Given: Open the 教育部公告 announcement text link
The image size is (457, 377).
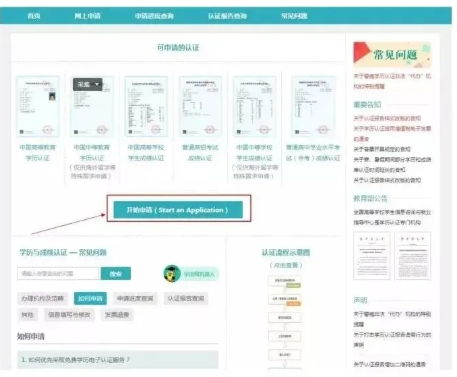Looking at the screenshot, I should (392, 217).
